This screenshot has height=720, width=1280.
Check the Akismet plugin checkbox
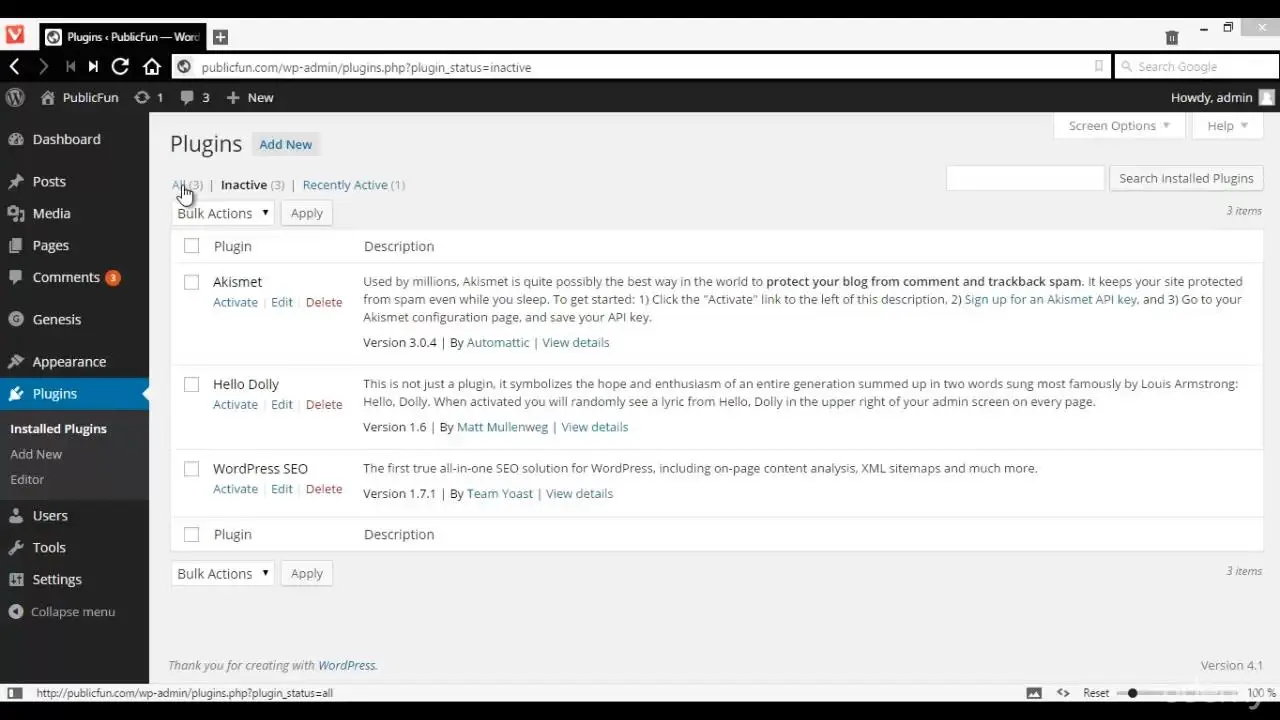[x=191, y=282]
